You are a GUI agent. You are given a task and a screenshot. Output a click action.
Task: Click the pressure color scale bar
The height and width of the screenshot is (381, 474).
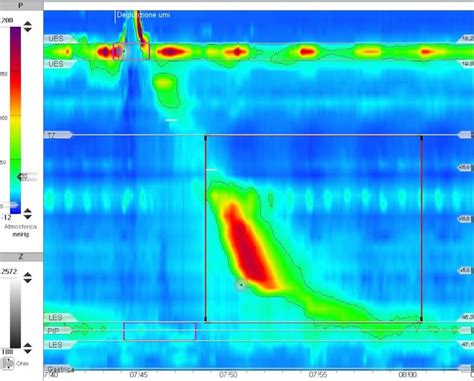(15, 120)
